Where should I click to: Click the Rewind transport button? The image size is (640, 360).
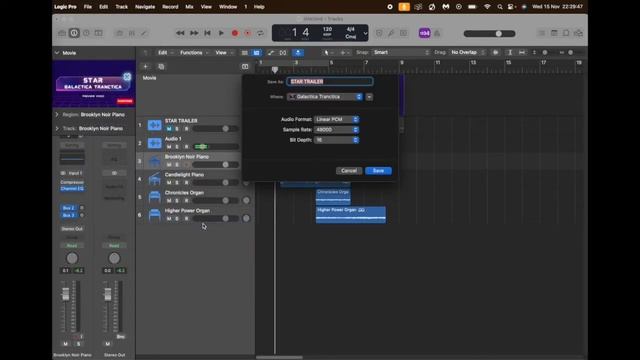pos(180,33)
